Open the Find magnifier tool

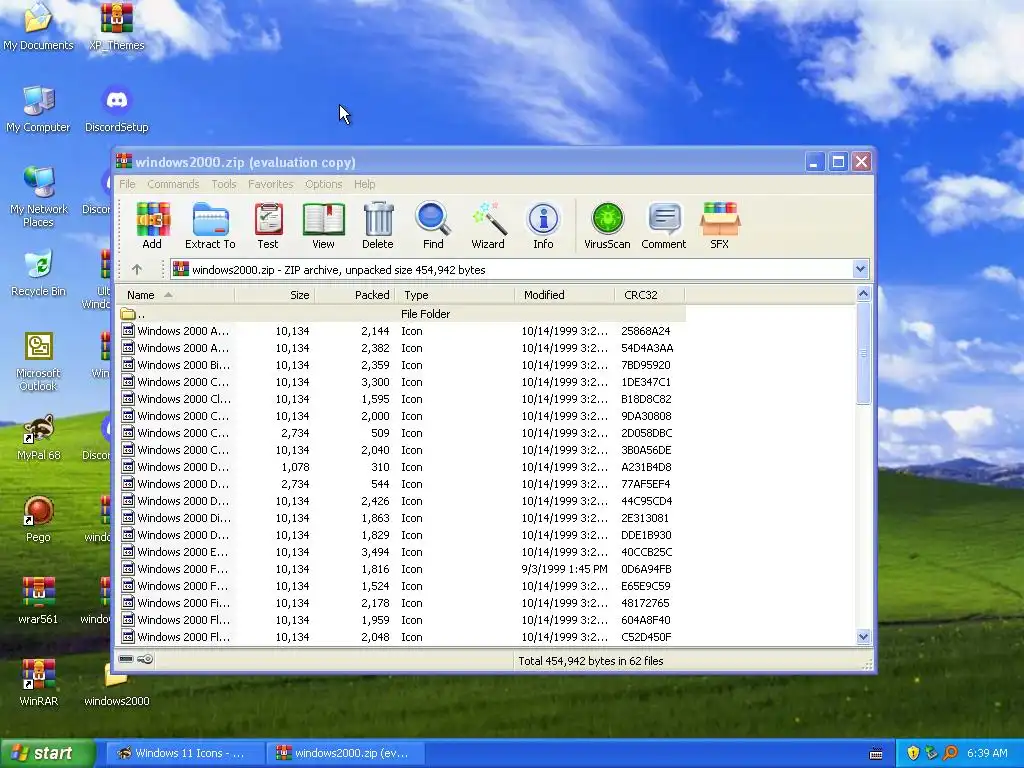click(433, 226)
